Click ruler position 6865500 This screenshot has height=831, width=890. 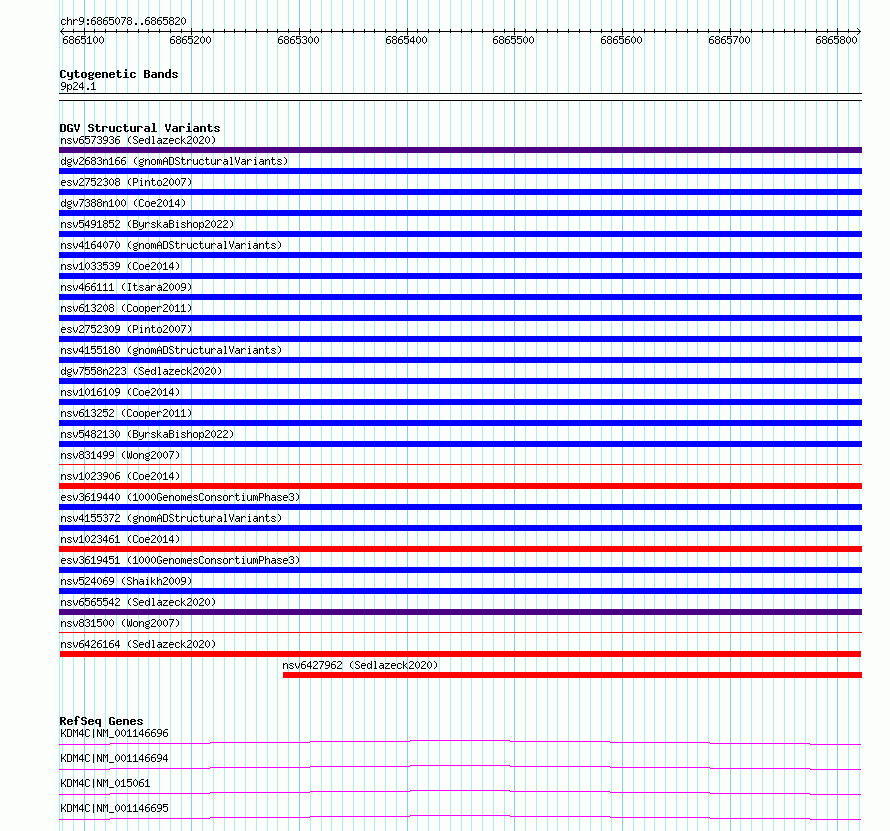coord(513,40)
